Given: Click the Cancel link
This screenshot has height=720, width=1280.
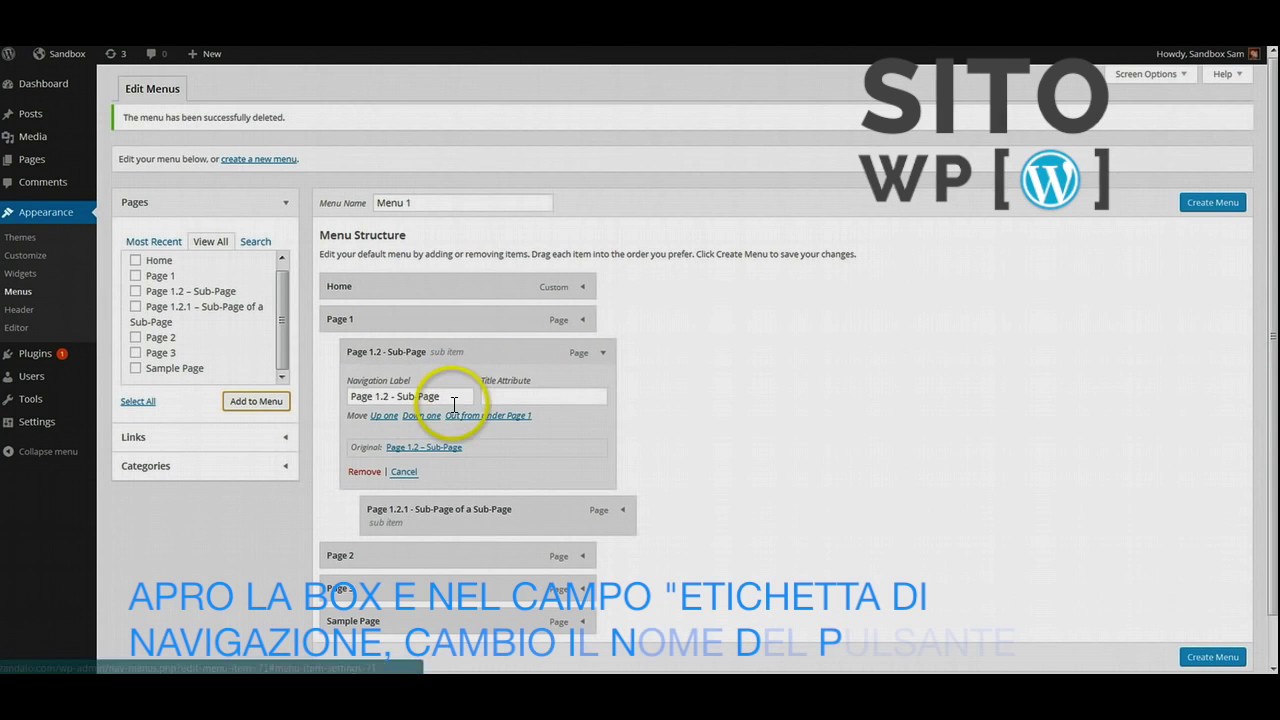Looking at the screenshot, I should 404,472.
